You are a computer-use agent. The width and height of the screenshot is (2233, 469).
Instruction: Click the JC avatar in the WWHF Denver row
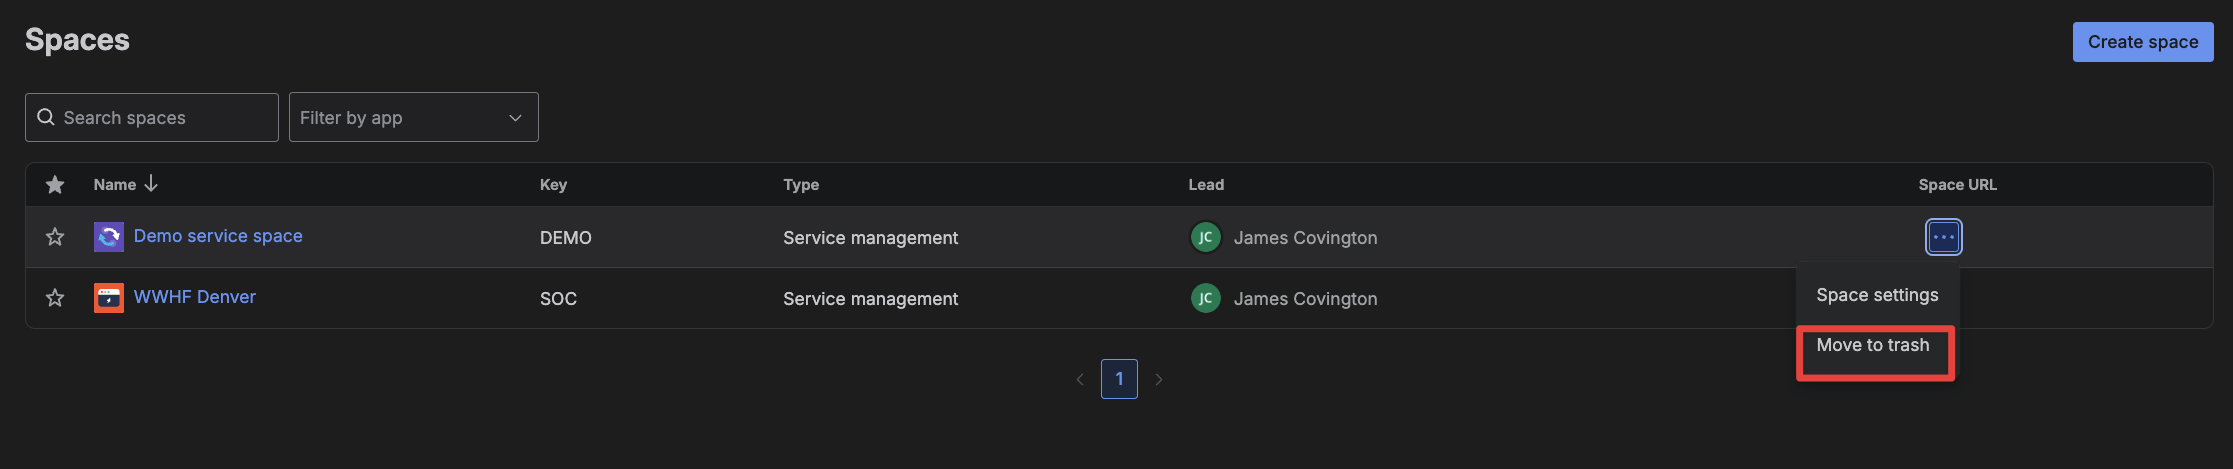click(1205, 298)
